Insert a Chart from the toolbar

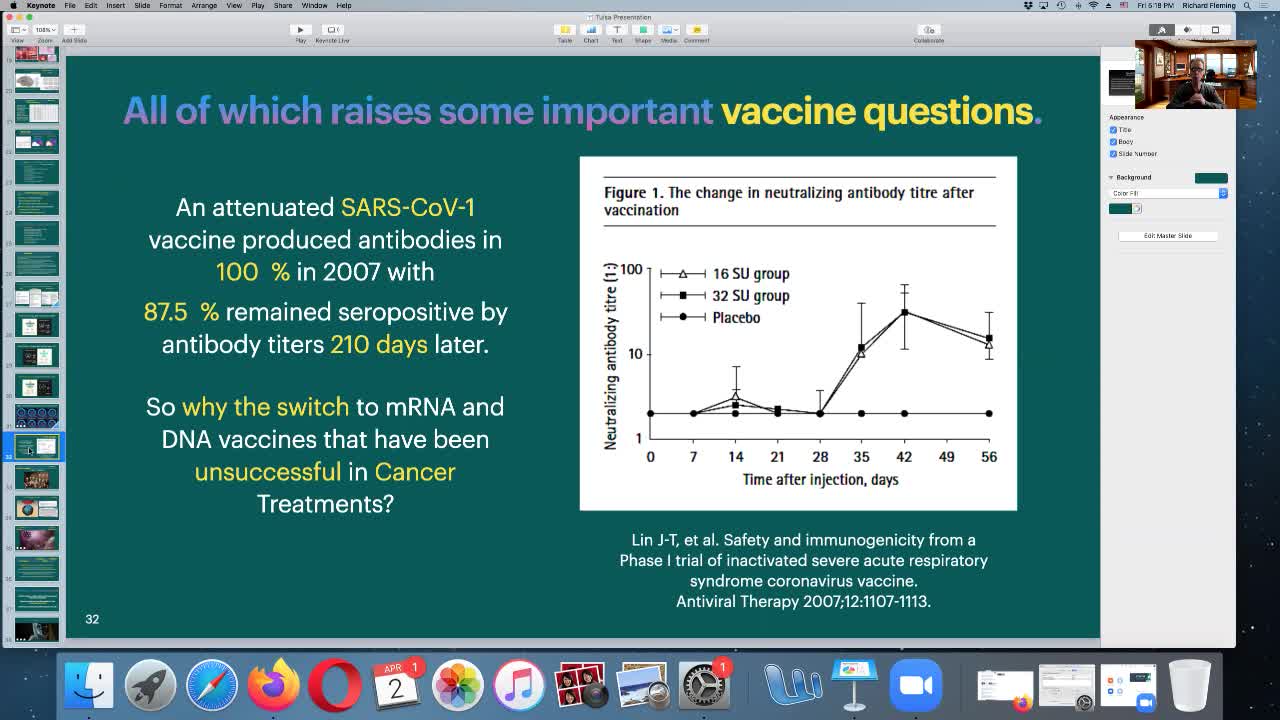(x=591, y=30)
